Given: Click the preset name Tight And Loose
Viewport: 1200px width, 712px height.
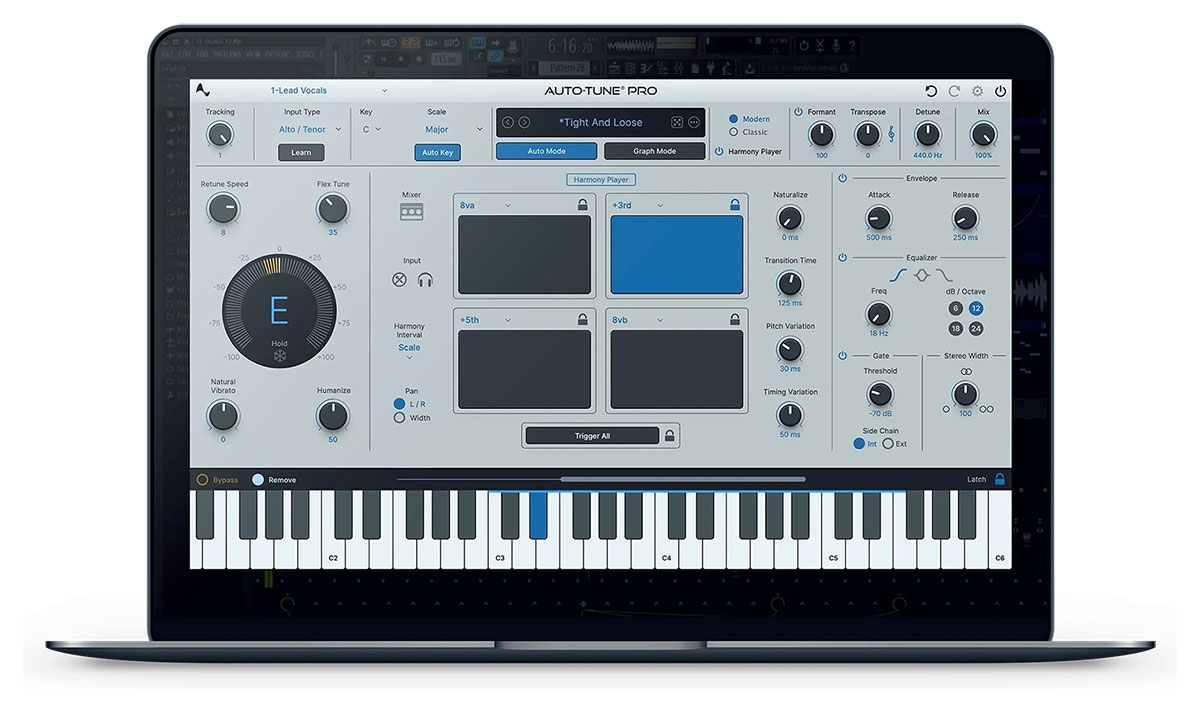Looking at the screenshot, I should (x=601, y=123).
